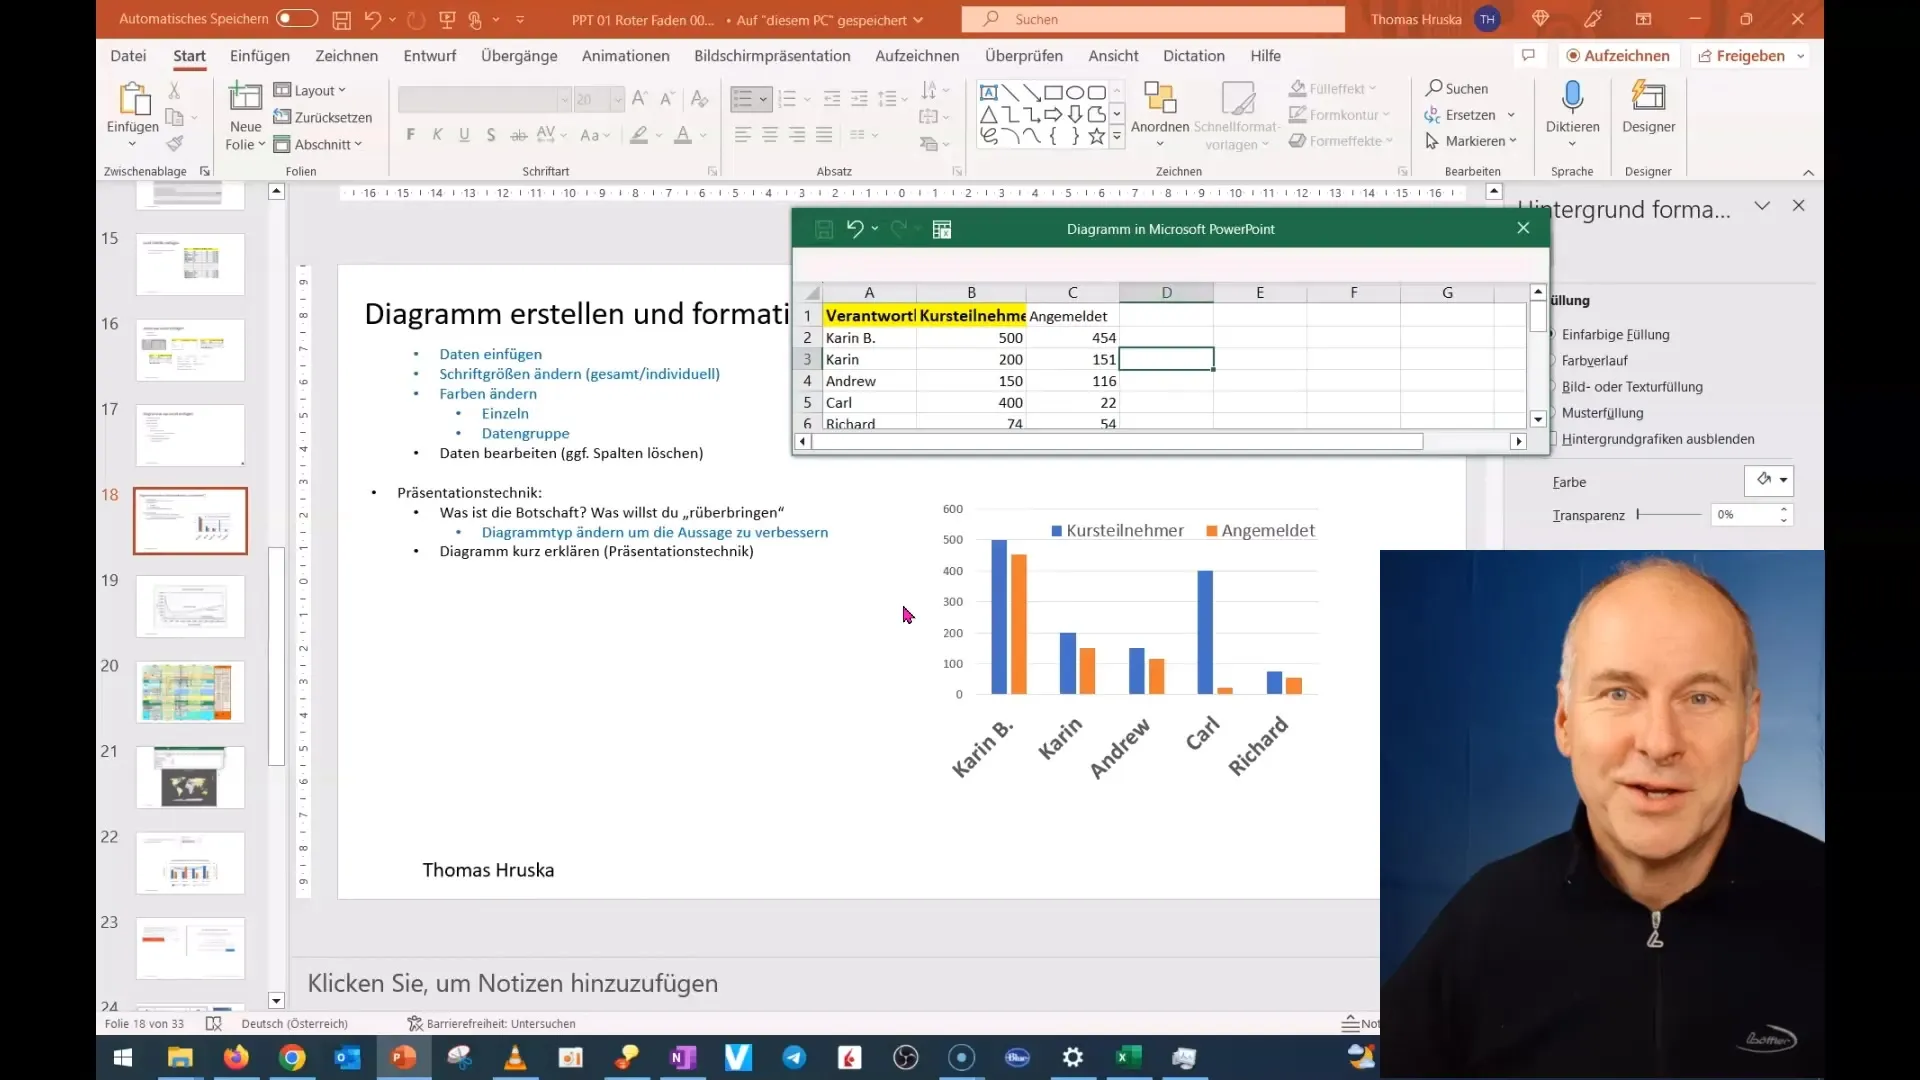Viewport: 1920px width, 1080px height.
Task: Close the Hintergrund formatieren pane
Action: pos(1799,205)
